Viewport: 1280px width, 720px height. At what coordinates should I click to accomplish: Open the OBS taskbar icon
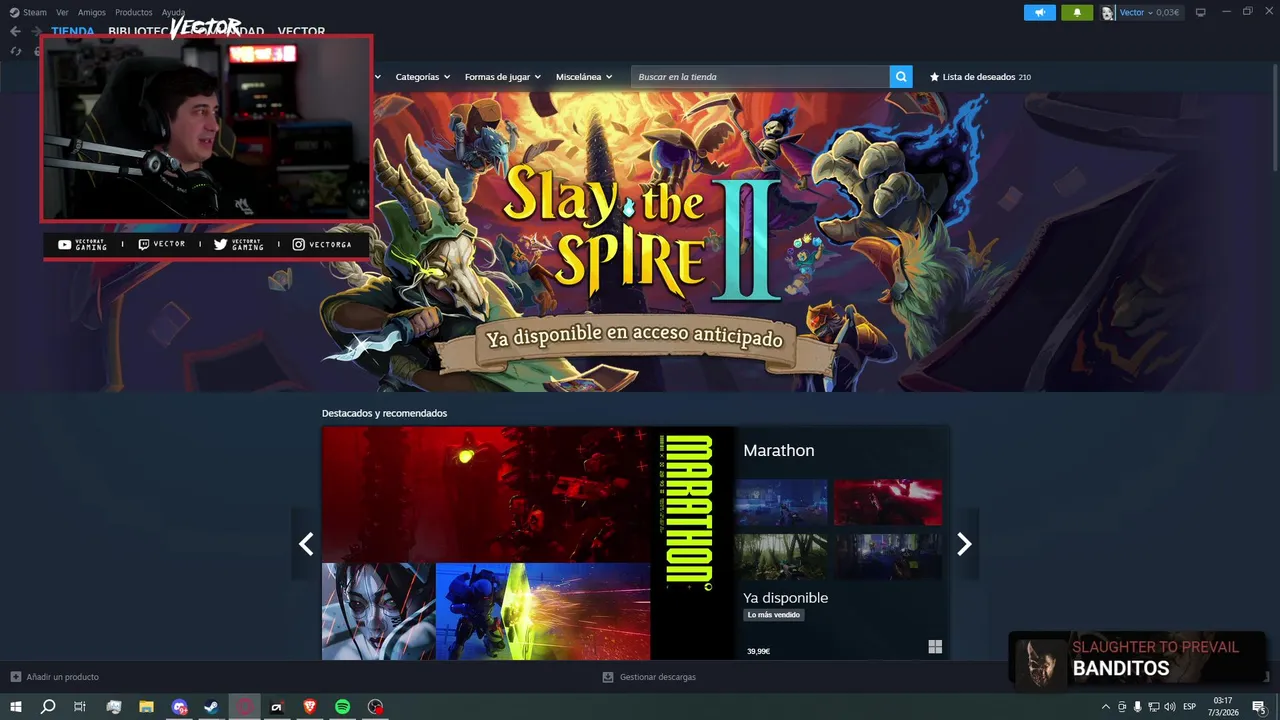pyautogui.click(x=375, y=707)
